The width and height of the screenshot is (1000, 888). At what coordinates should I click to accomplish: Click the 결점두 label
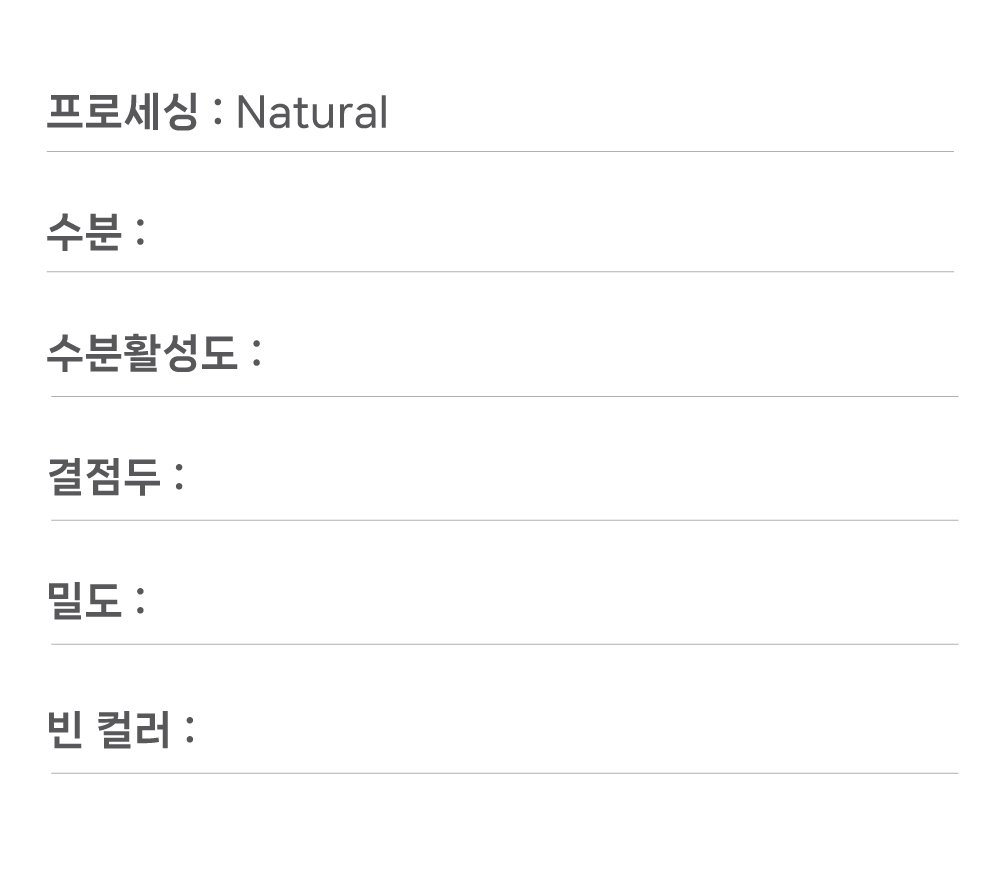(x=104, y=477)
